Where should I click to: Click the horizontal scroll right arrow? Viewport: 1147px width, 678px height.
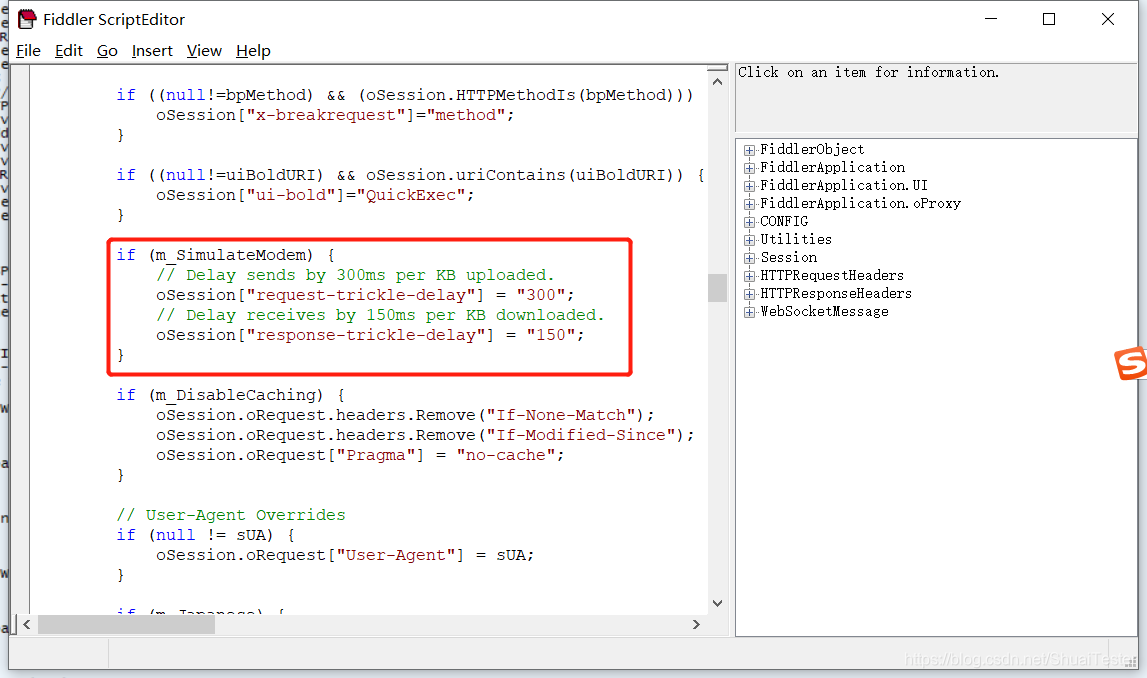[x=696, y=625]
